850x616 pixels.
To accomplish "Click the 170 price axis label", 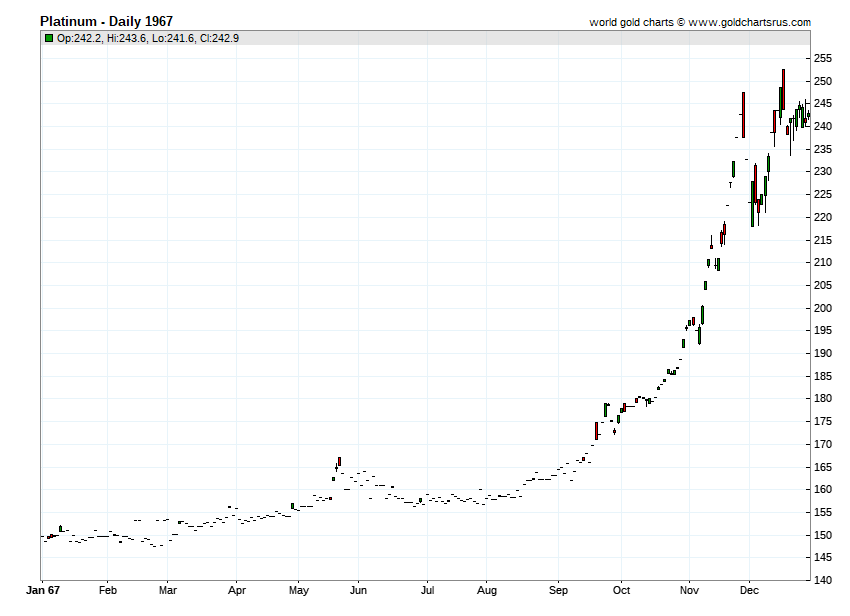I will (x=822, y=444).
